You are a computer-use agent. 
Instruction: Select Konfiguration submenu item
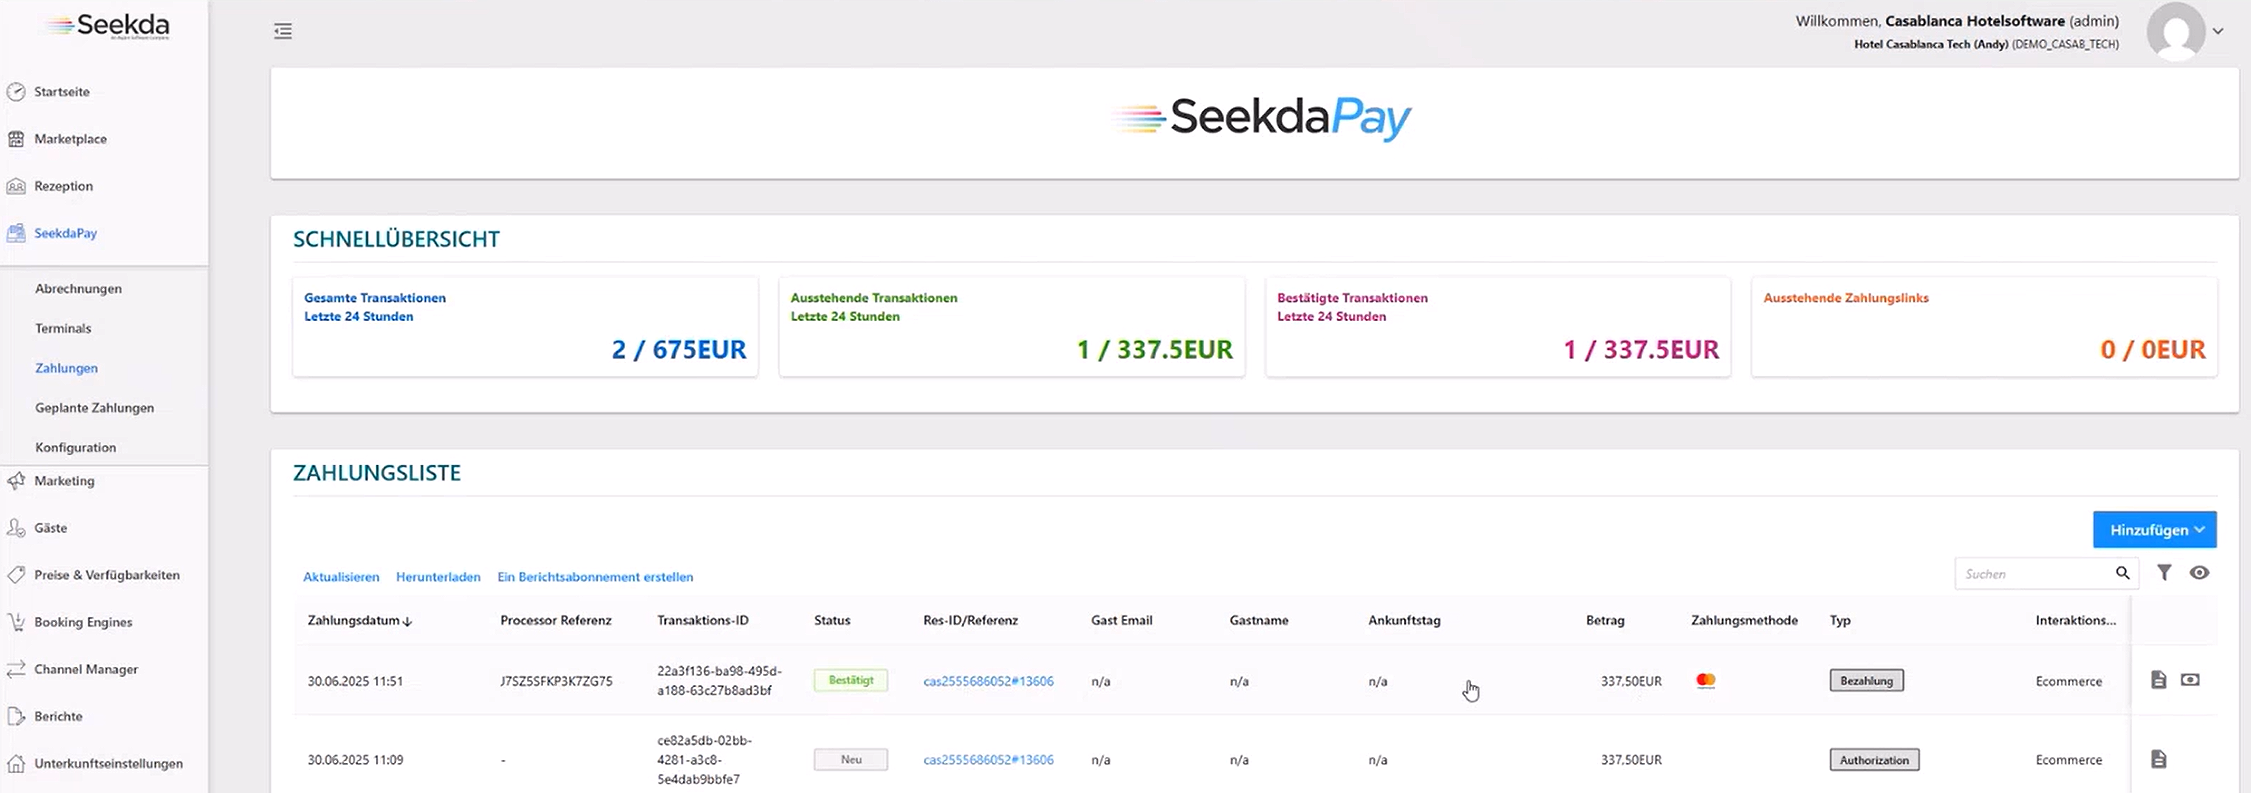pyautogui.click(x=75, y=447)
